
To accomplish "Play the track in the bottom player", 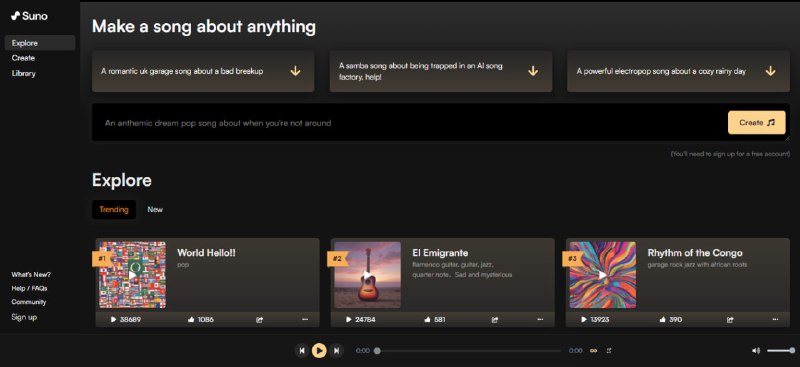I will click(319, 351).
